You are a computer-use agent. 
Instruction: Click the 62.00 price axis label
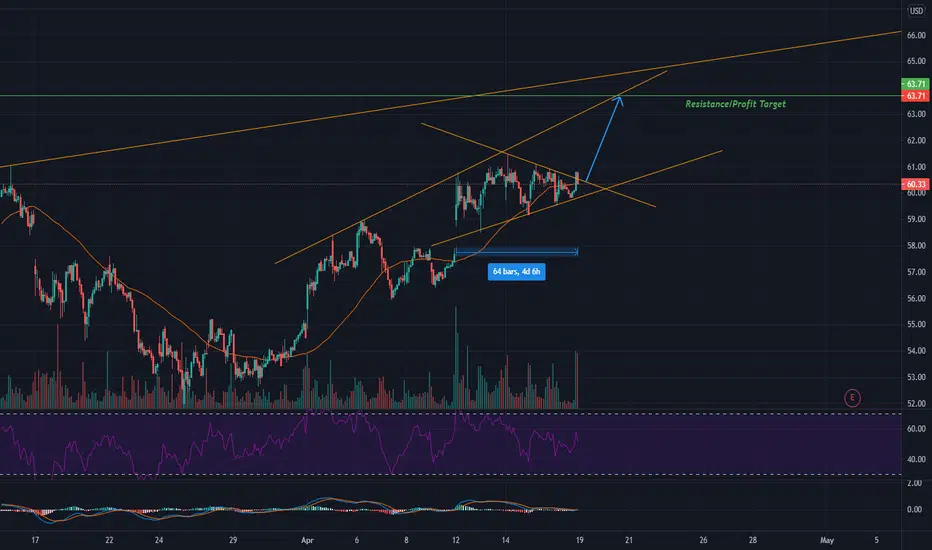click(916, 140)
